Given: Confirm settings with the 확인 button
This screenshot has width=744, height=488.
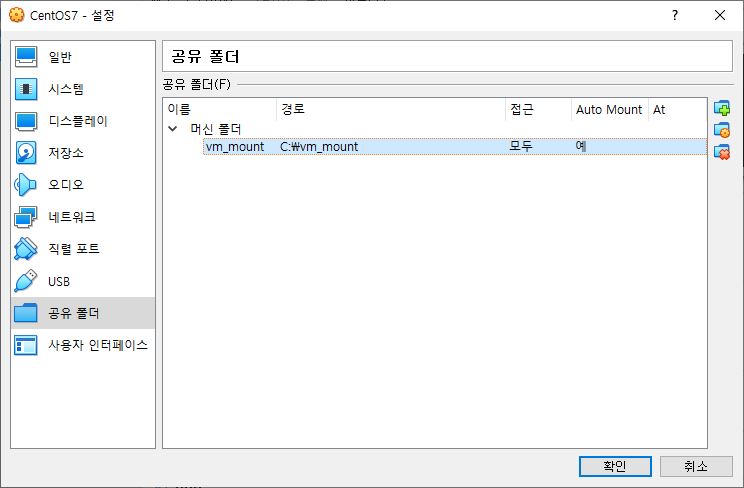Looking at the screenshot, I should coord(615,466).
